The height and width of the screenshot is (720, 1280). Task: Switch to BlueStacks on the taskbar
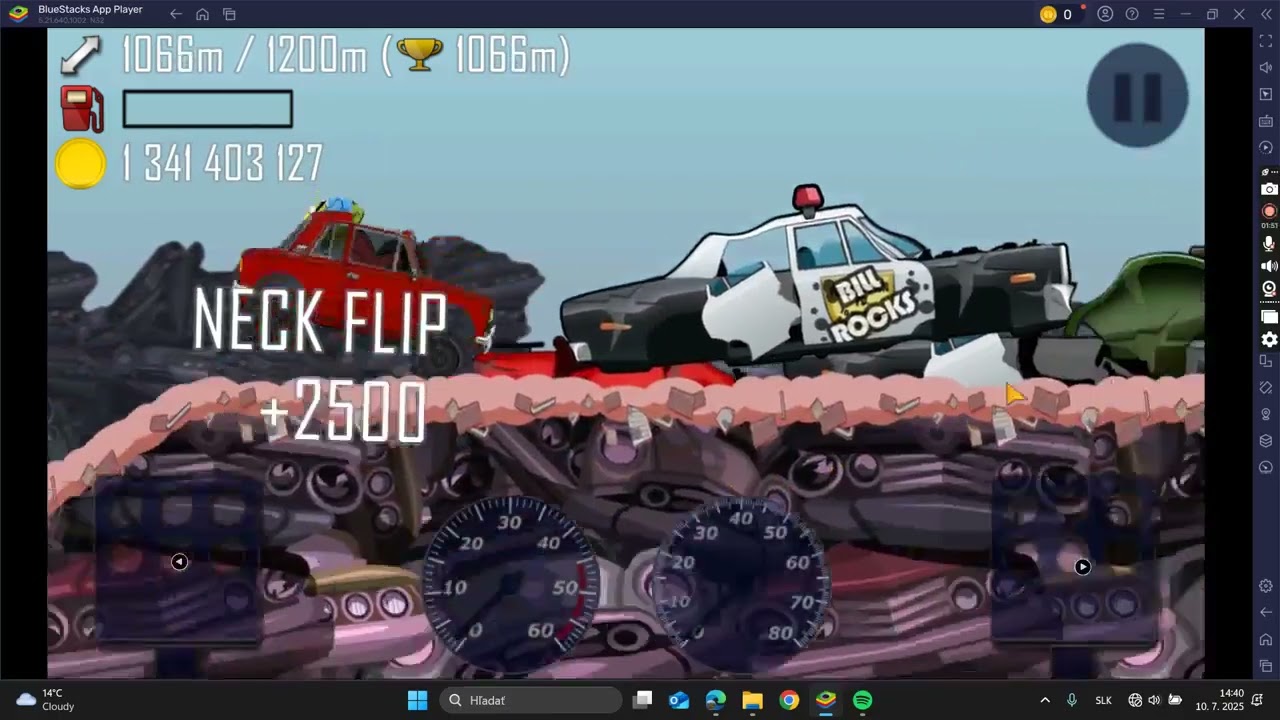click(826, 700)
